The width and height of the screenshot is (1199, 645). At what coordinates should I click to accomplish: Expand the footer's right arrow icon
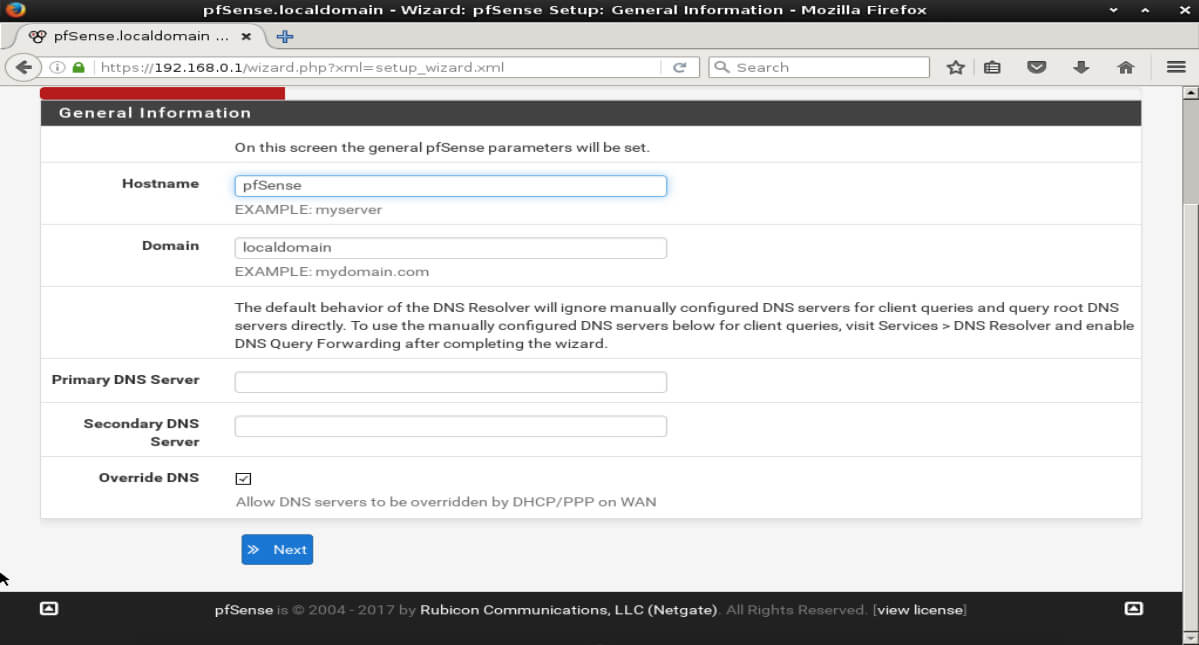[1133, 608]
